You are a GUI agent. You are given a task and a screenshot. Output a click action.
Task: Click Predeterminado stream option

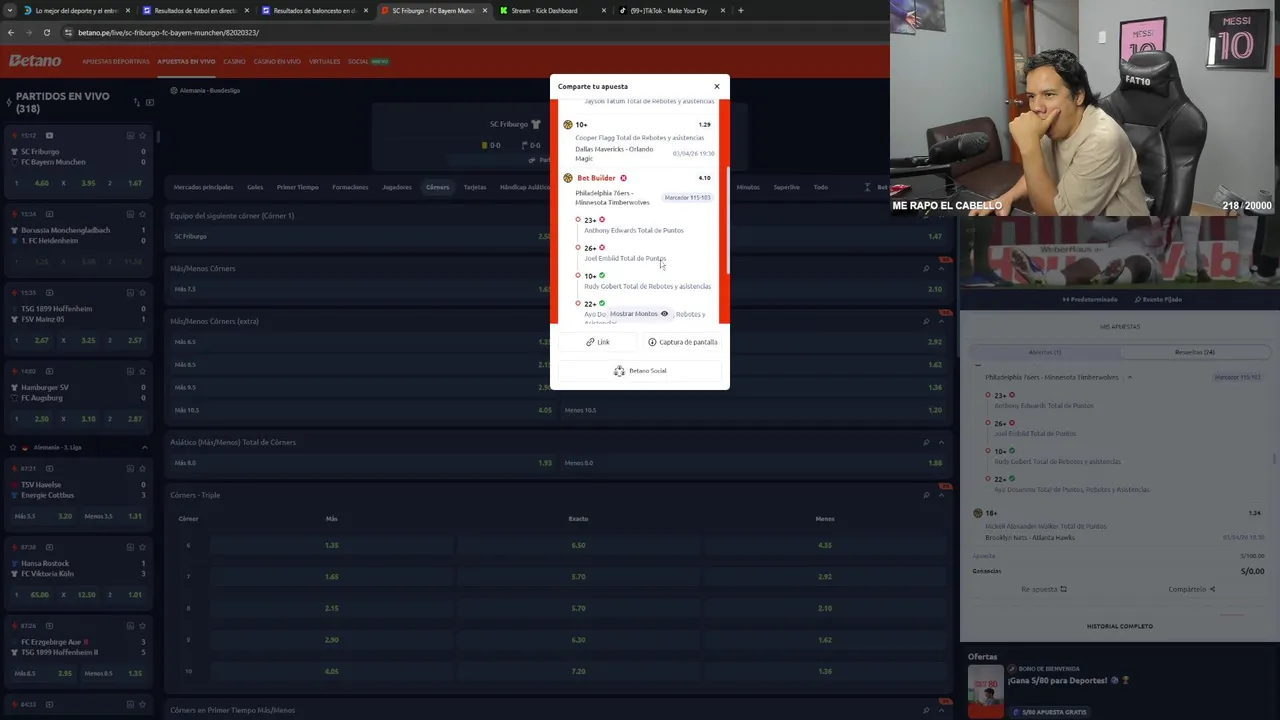coord(1090,299)
